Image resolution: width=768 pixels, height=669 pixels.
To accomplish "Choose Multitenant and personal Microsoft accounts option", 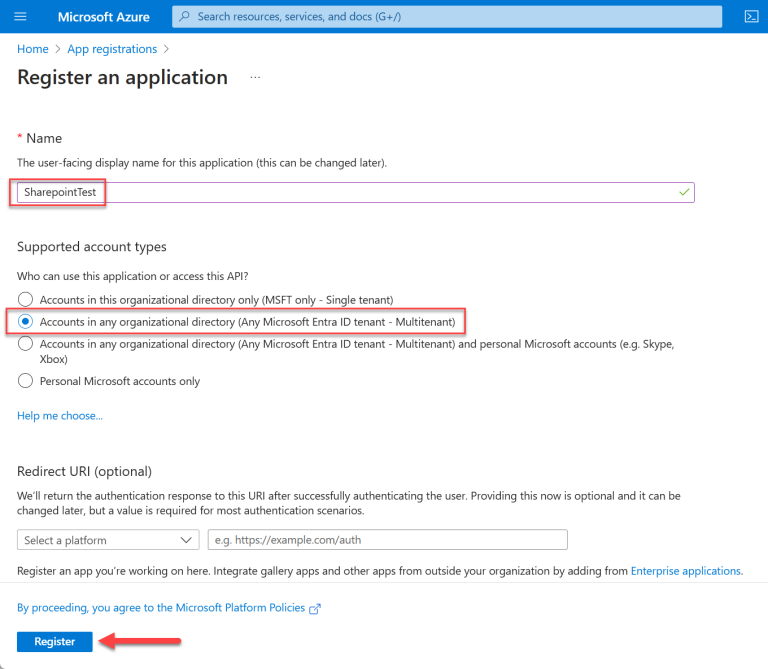I will pos(26,344).
